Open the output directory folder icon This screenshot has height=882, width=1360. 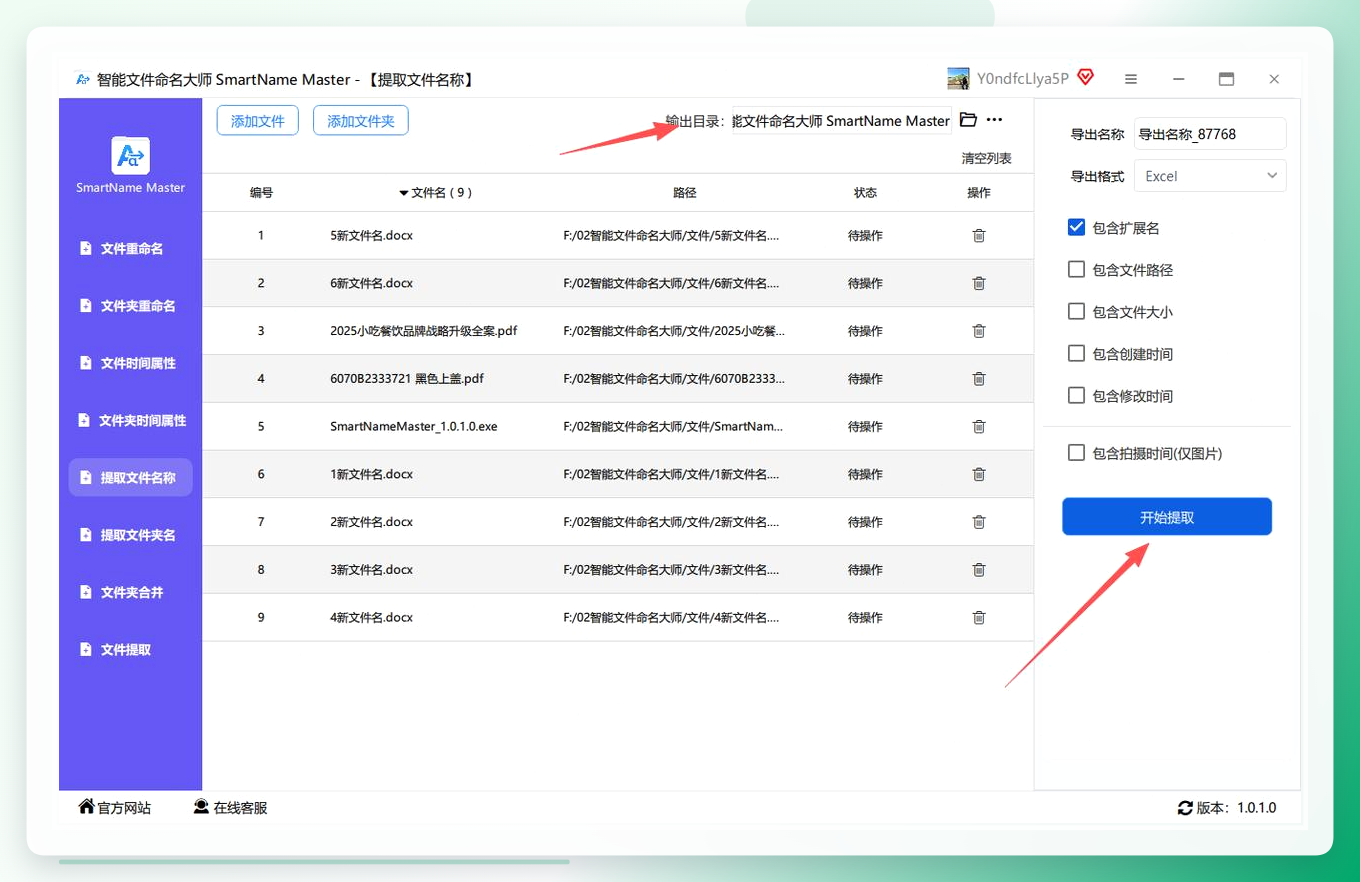pyautogui.click(x=968, y=120)
